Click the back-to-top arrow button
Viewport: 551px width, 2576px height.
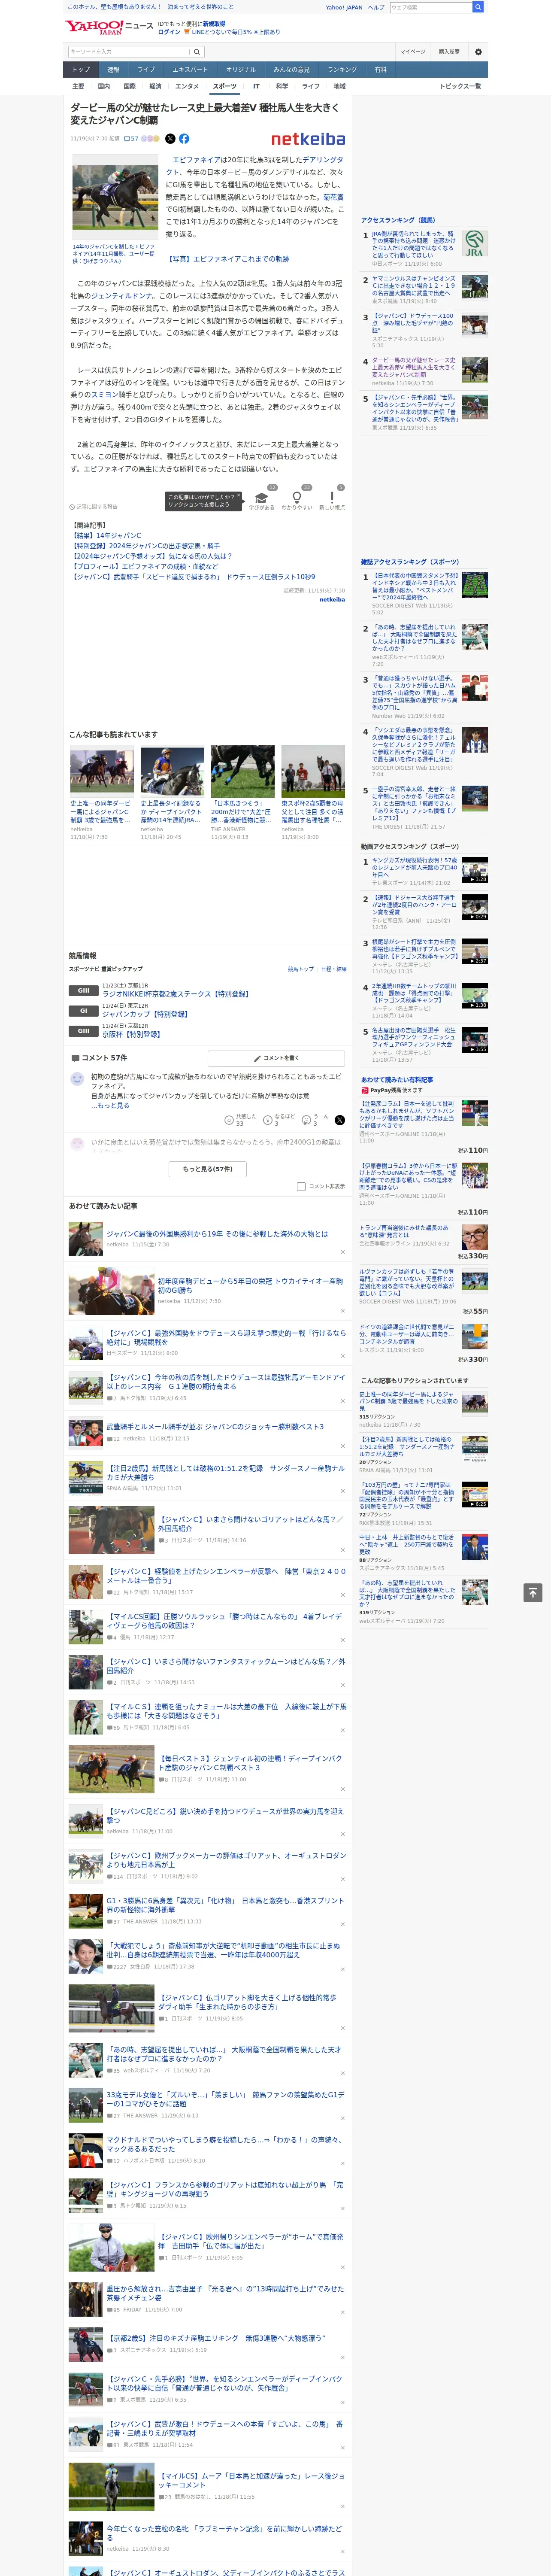pos(533,1592)
